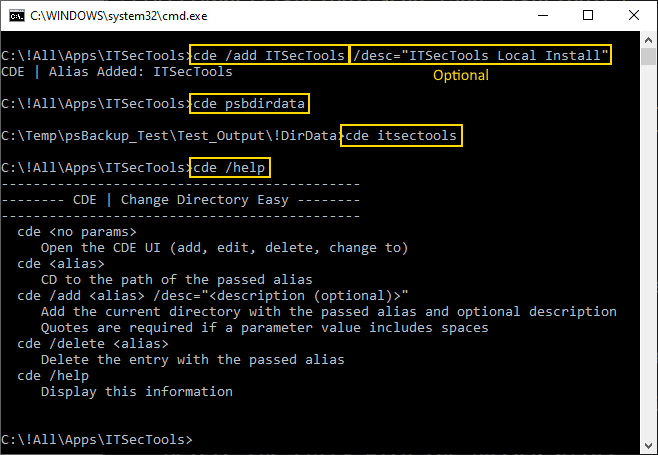Click the highlighted "cde /add ITSecTools" command
The image size is (658, 455).
(270, 55)
